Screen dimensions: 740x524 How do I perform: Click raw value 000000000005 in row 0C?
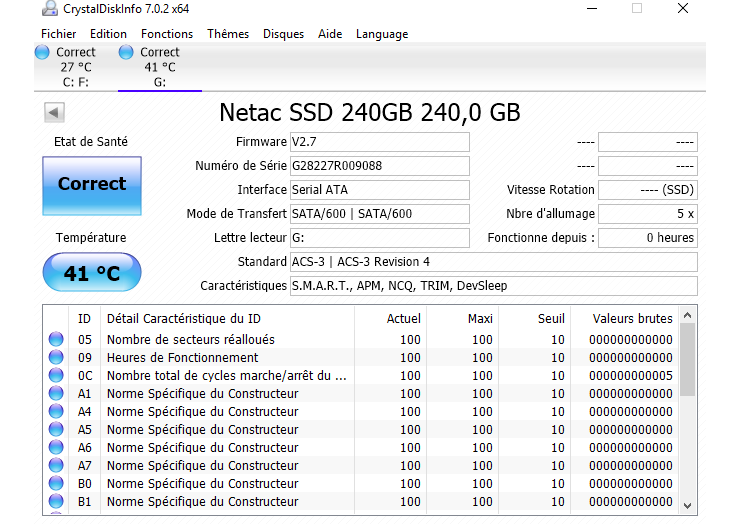click(631, 376)
